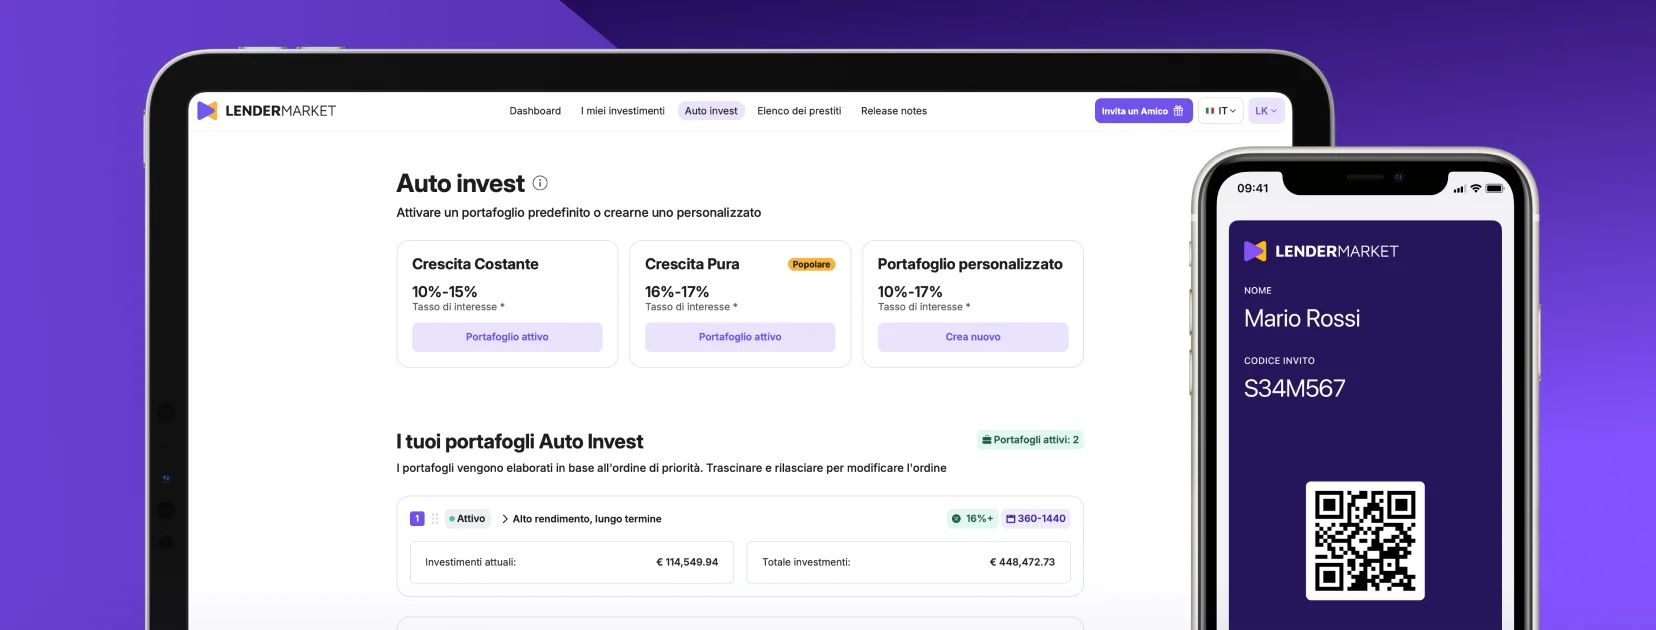Click the purple priority number 1 badge
This screenshot has height=630, width=1656.
tap(417, 519)
